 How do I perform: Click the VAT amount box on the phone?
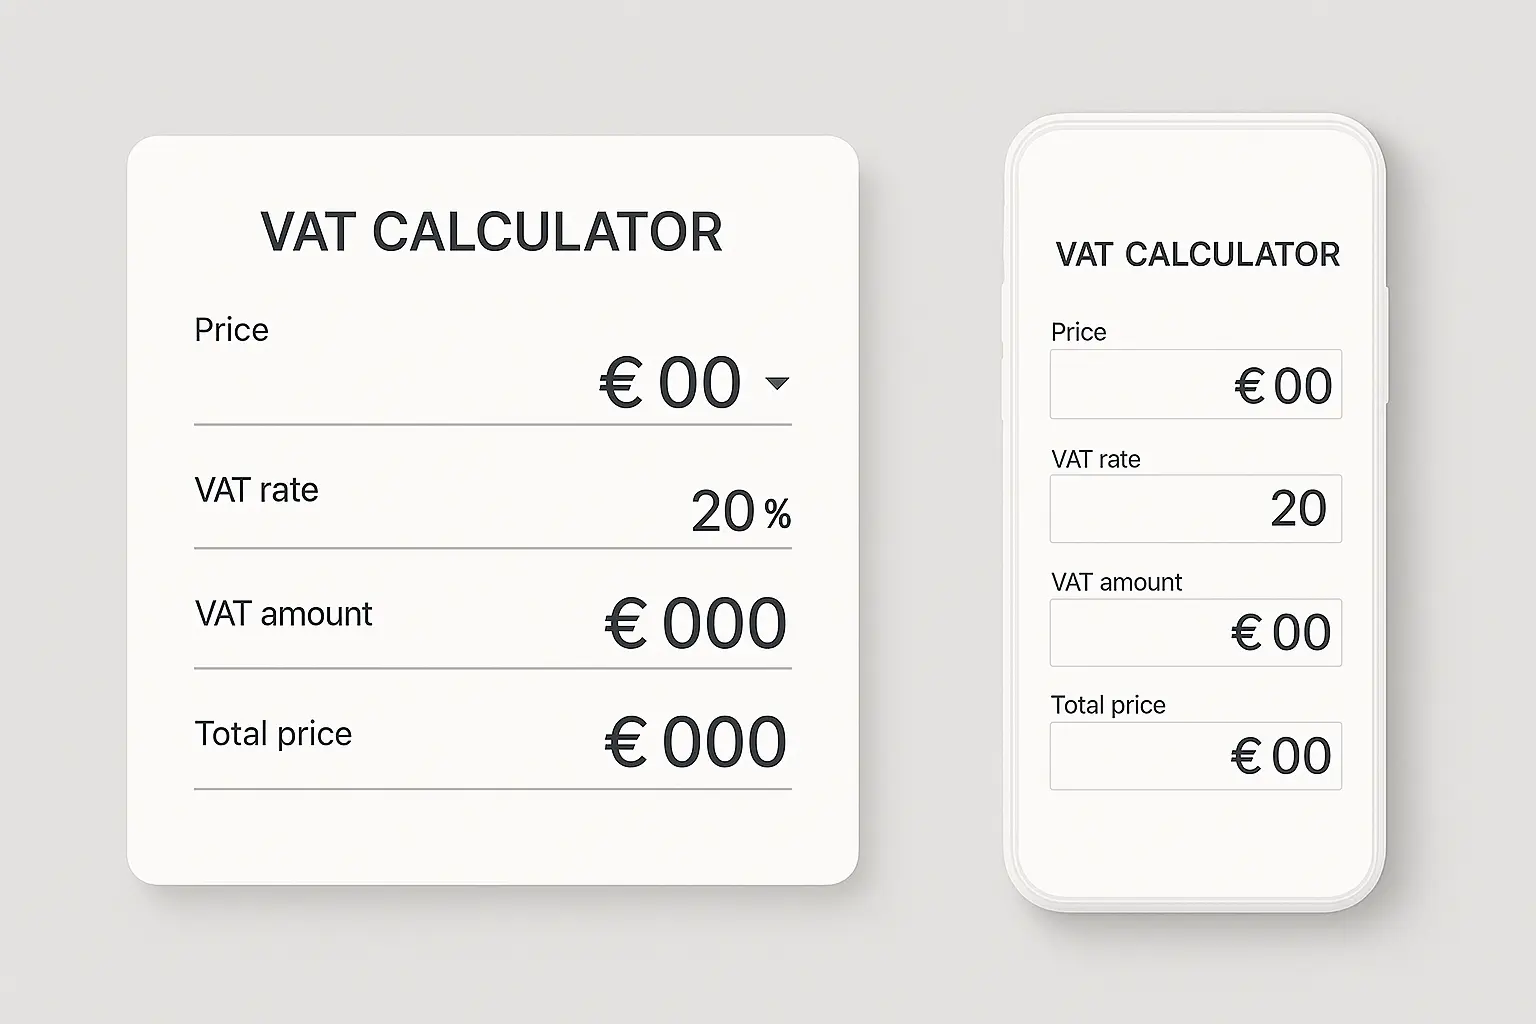(x=1195, y=633)
